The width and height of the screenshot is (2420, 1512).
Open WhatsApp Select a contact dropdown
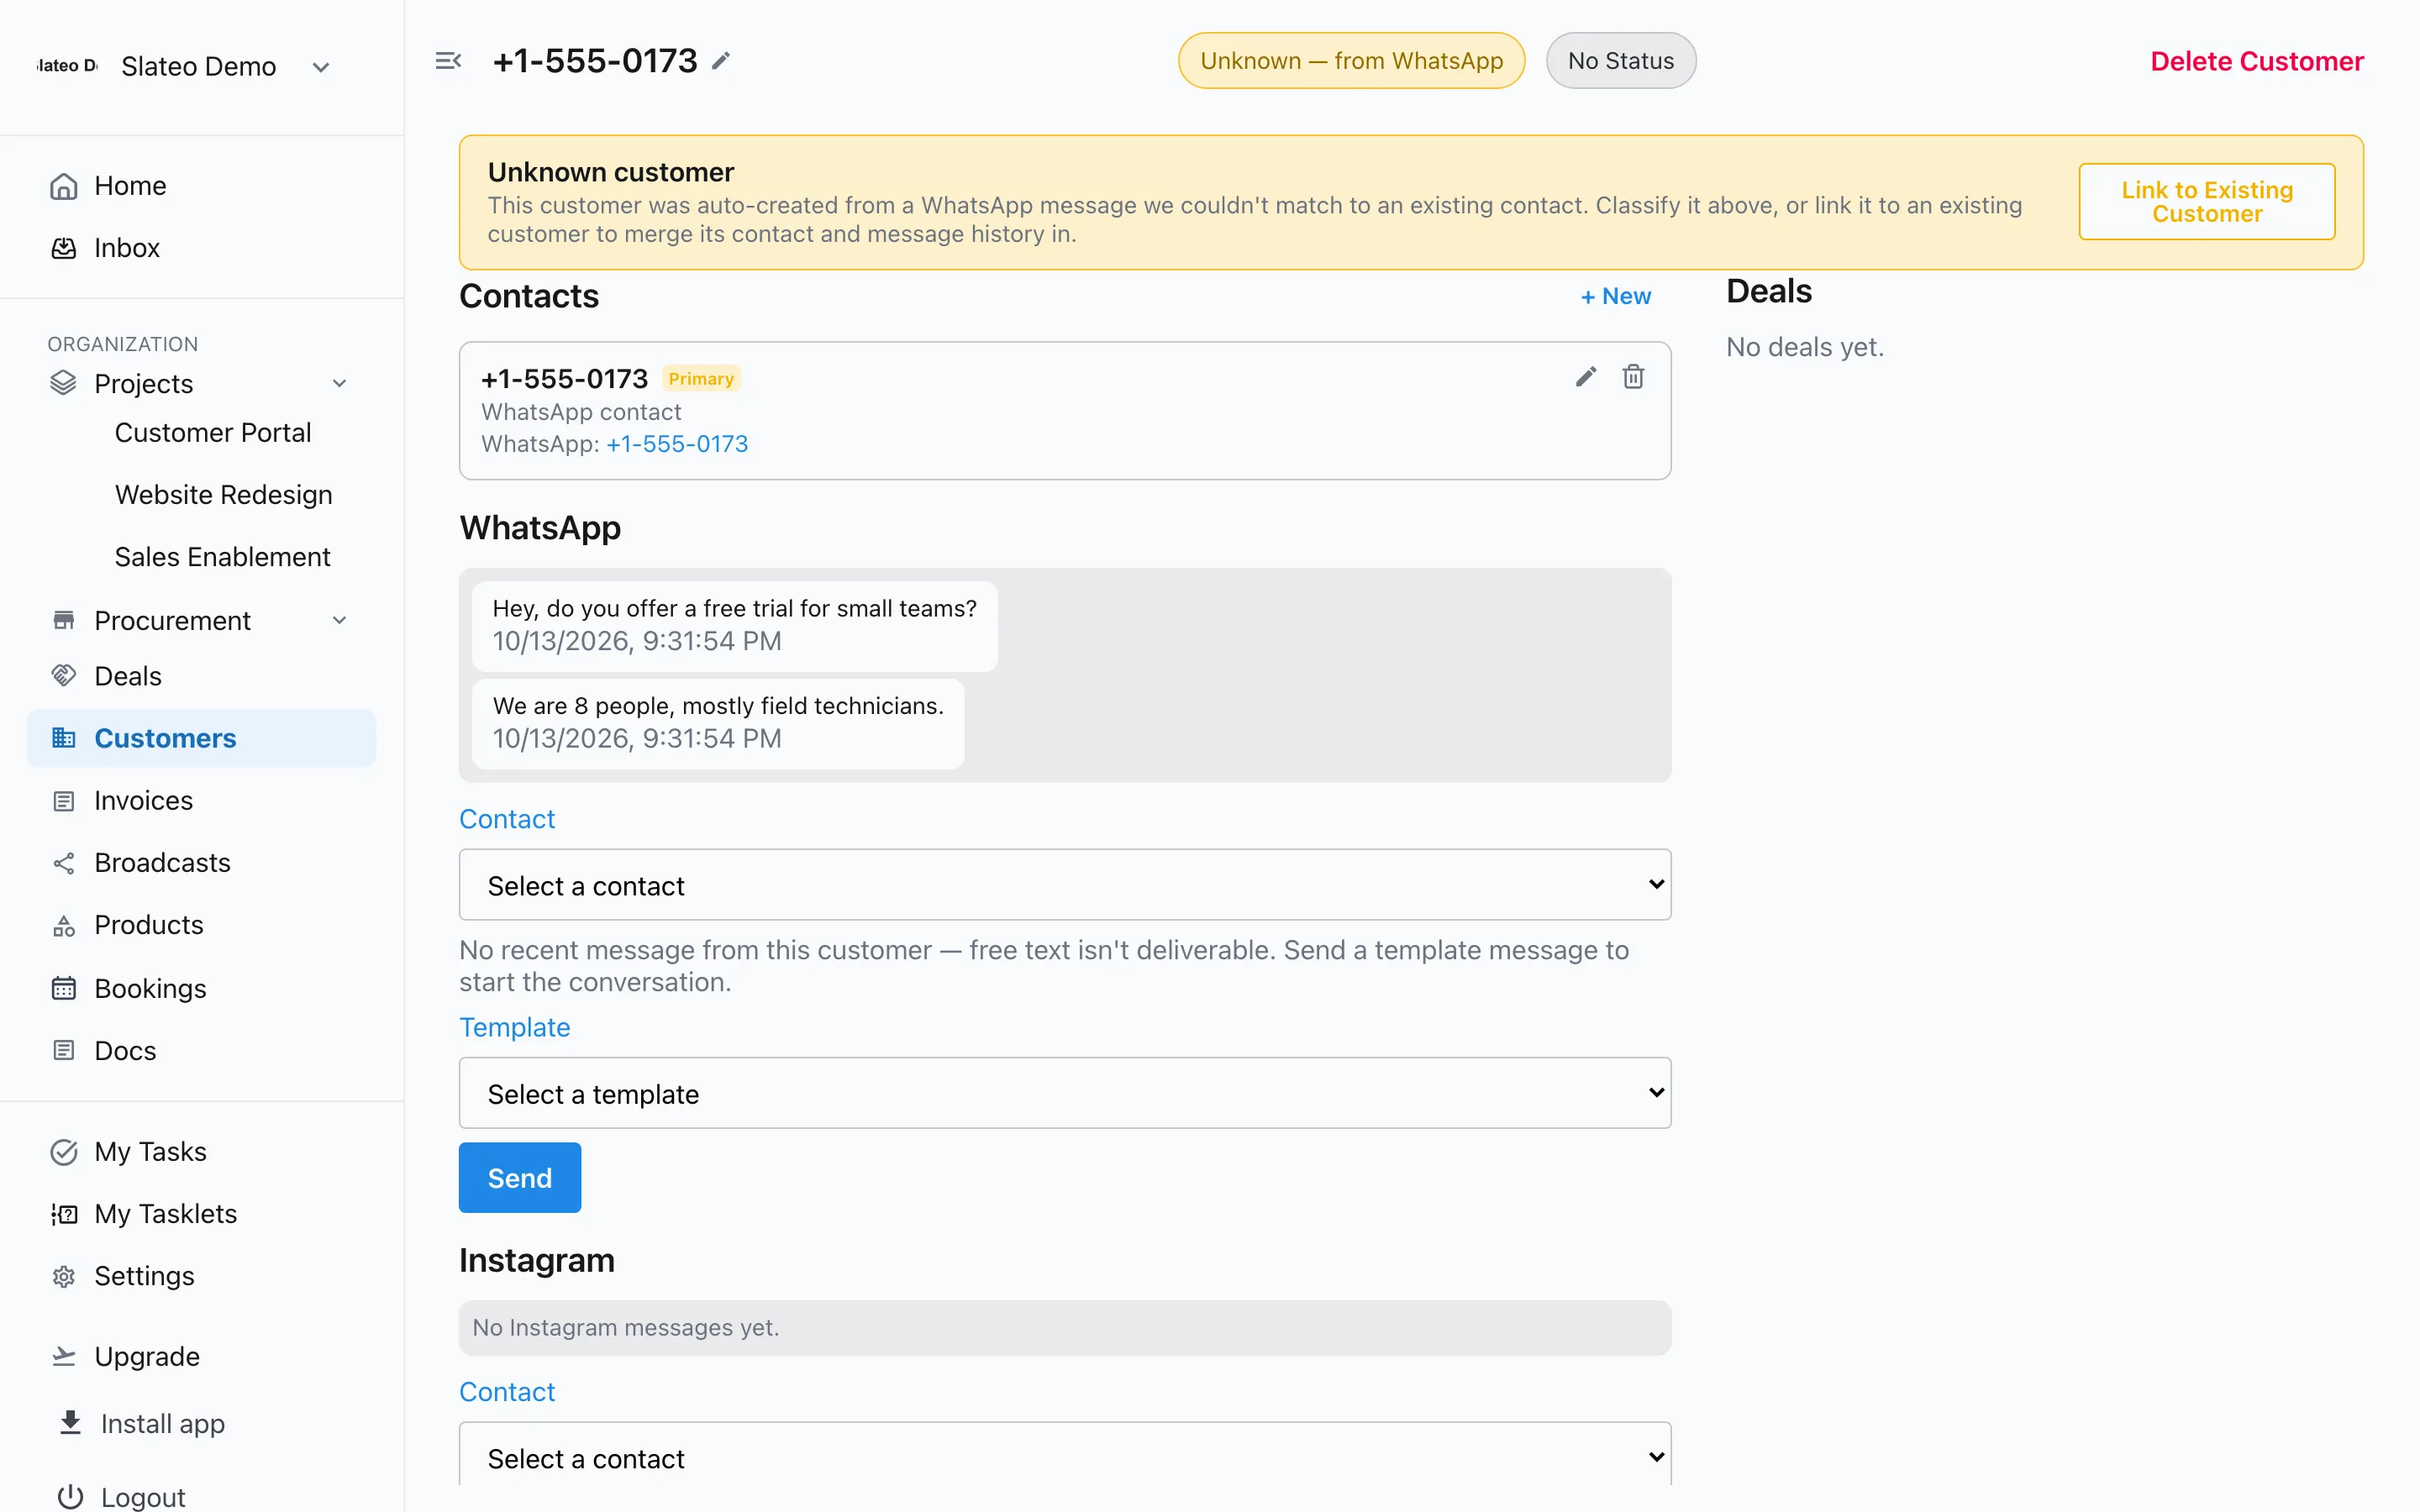1065,885
